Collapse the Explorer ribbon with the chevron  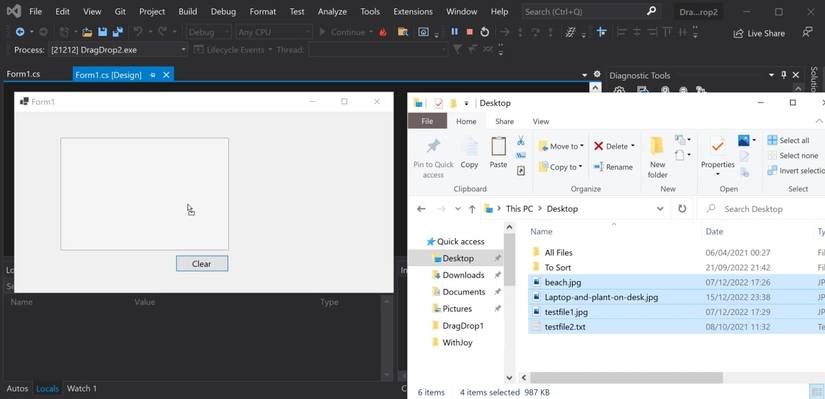click(820, 122)
